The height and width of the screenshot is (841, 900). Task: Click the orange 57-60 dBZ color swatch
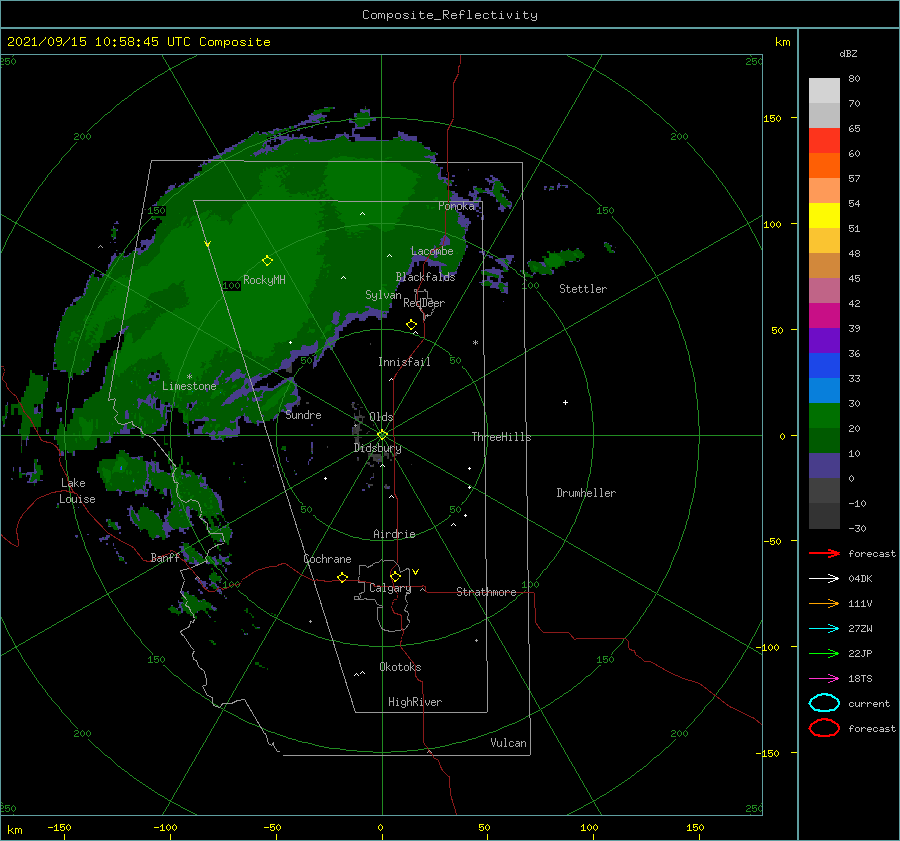[x=824, y=165]
